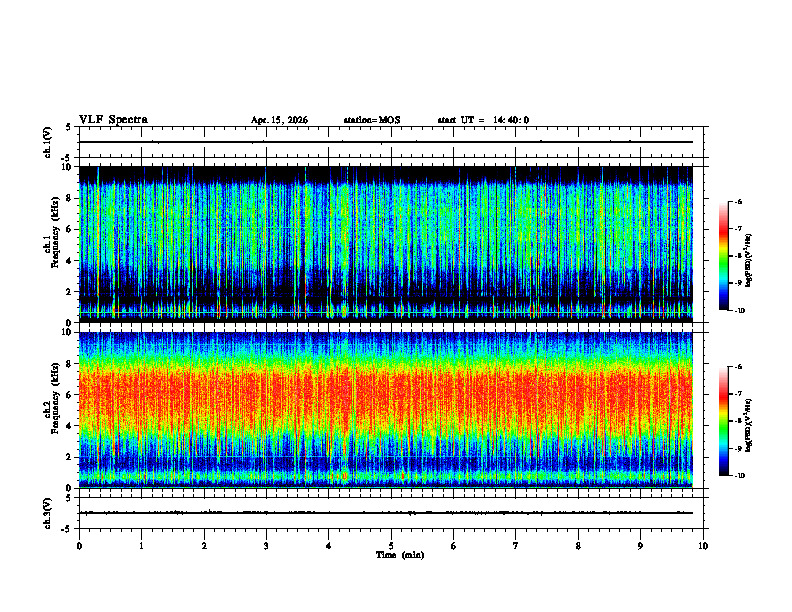Click the "9" minute tick label
This screenshot has height=612, width=792.
tap(640, 546)
